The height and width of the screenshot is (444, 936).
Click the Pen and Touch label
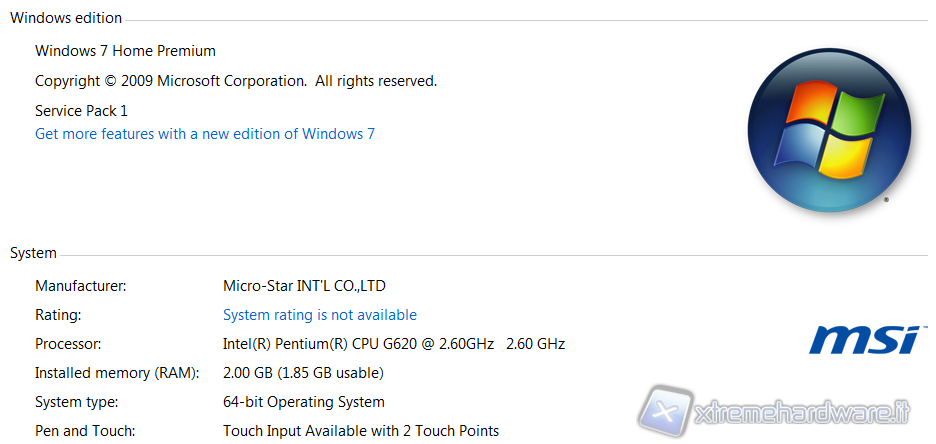(x=85, y=431)
